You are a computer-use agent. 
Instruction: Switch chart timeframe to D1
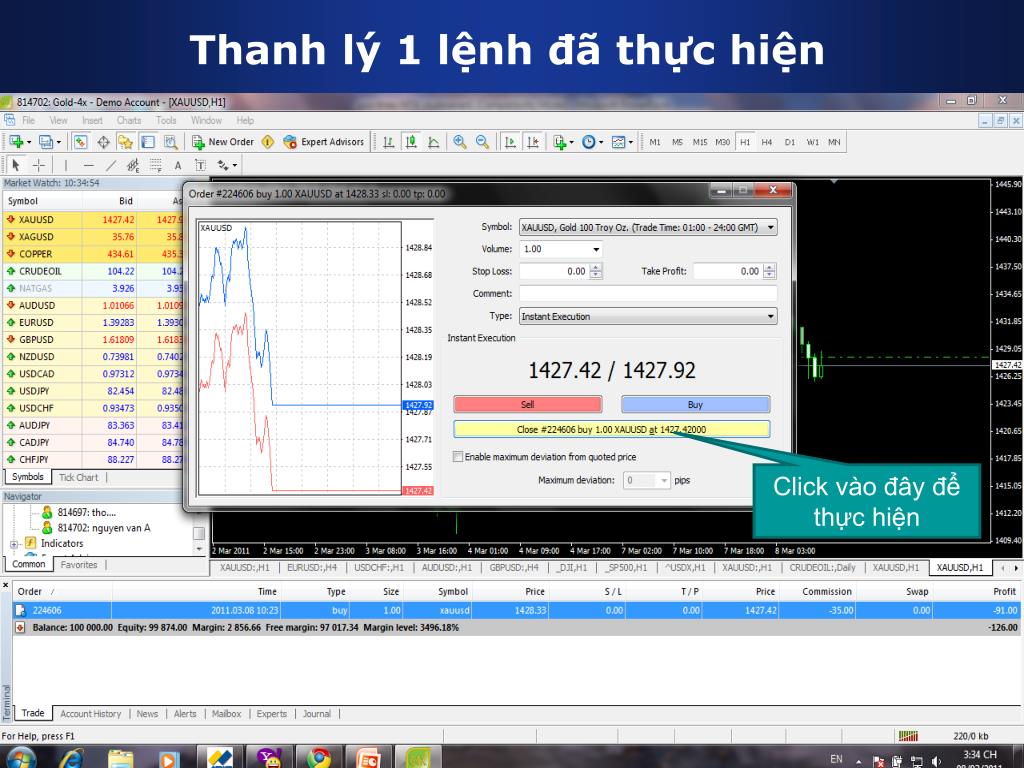[x=790, y=142]
